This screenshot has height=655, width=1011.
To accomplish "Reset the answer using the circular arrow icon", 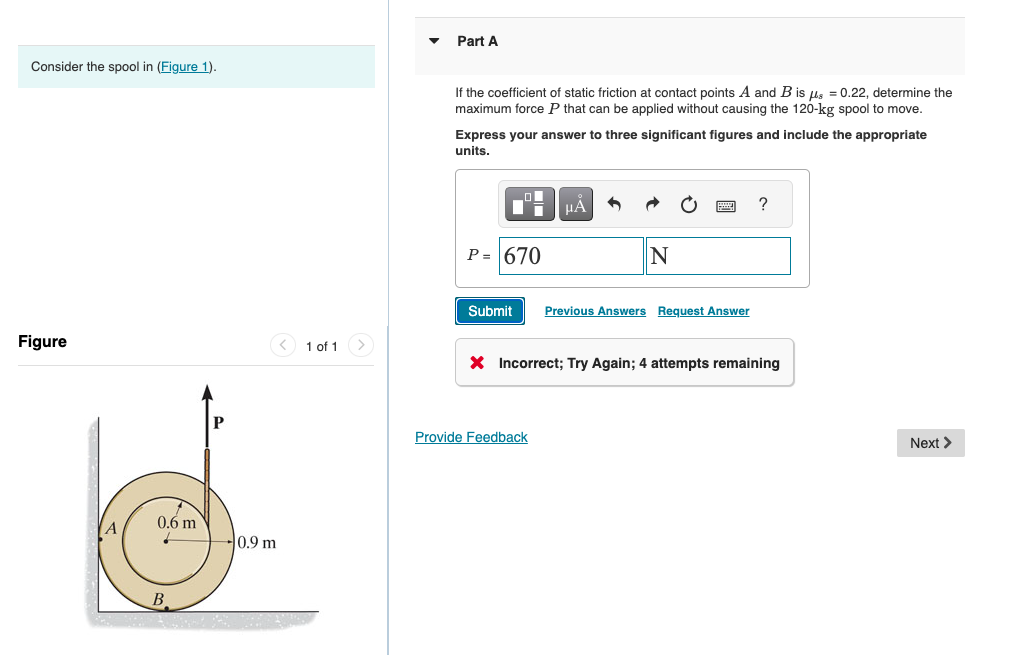I will pyautogui.click(x=688, y=203).
